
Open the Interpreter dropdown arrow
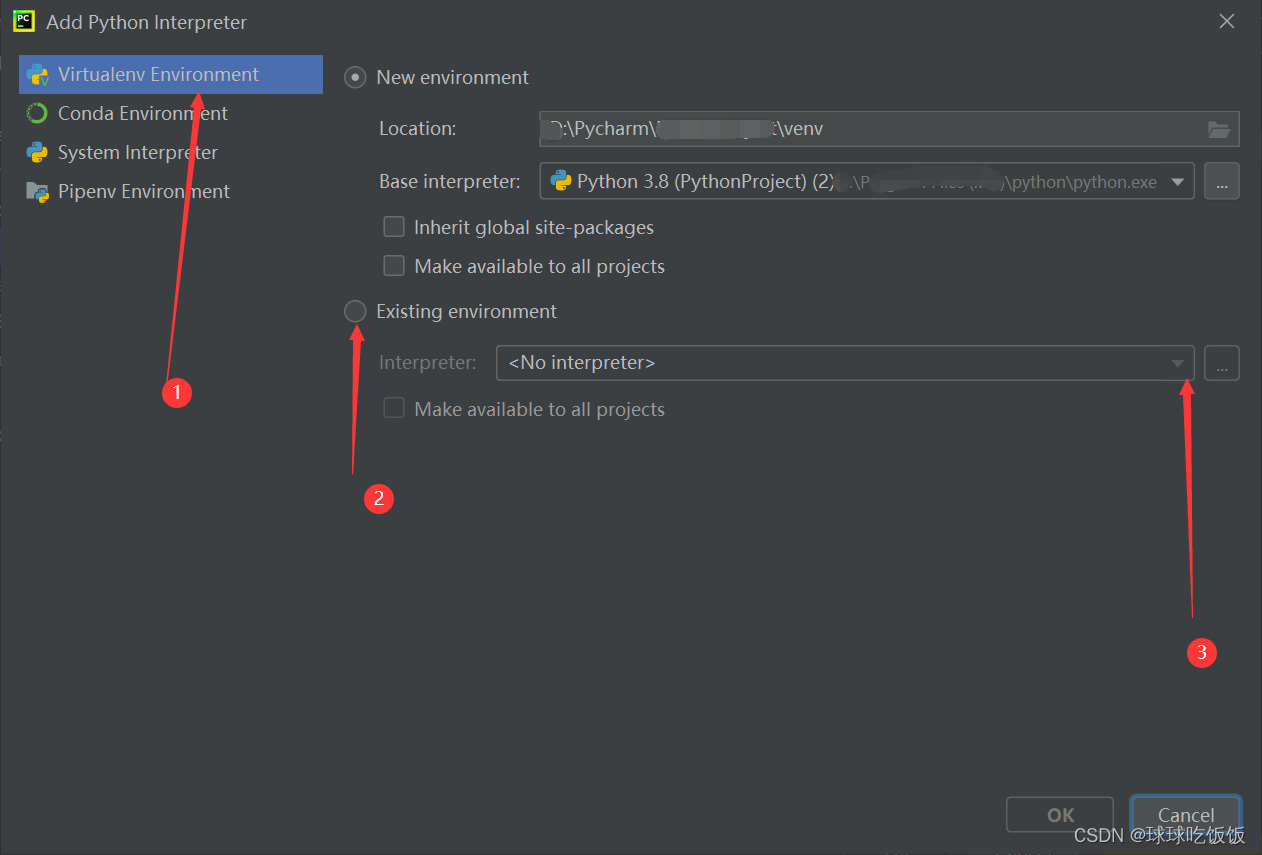click(x=1177, y=364)
